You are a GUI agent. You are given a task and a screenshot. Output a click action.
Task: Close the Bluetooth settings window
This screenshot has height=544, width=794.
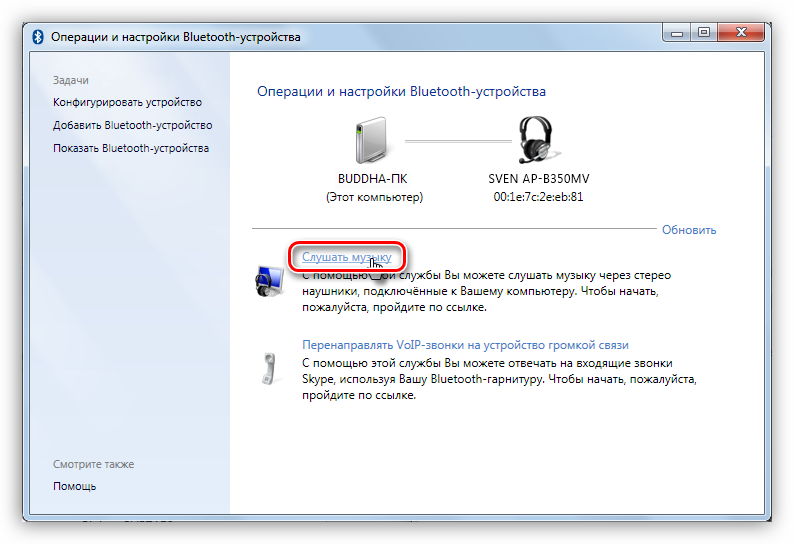click(x=744, y=33)
